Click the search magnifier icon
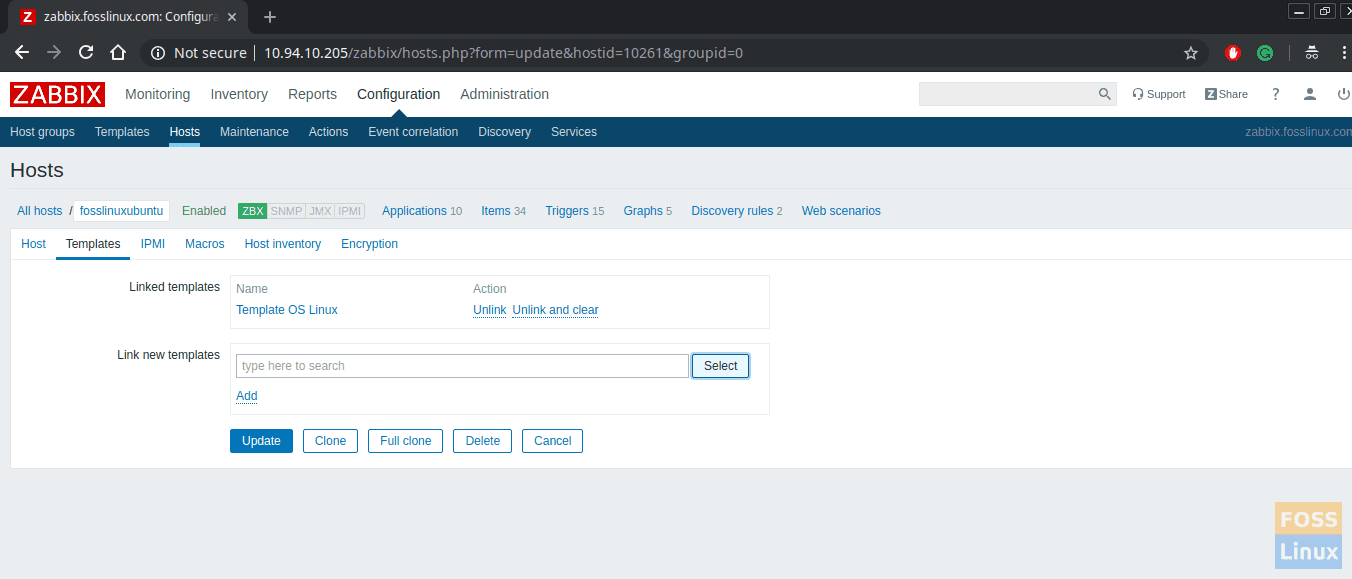 tap(1104, 94)
